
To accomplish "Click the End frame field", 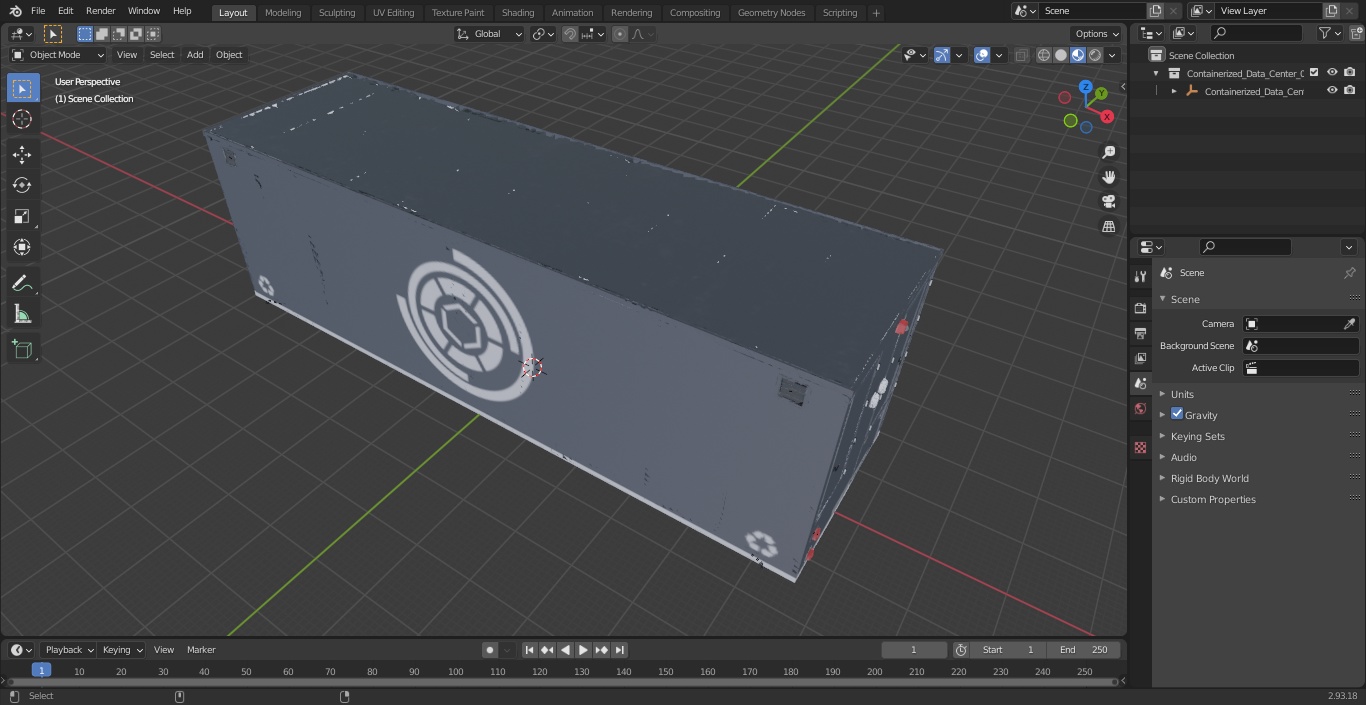I will point(1084,650).
